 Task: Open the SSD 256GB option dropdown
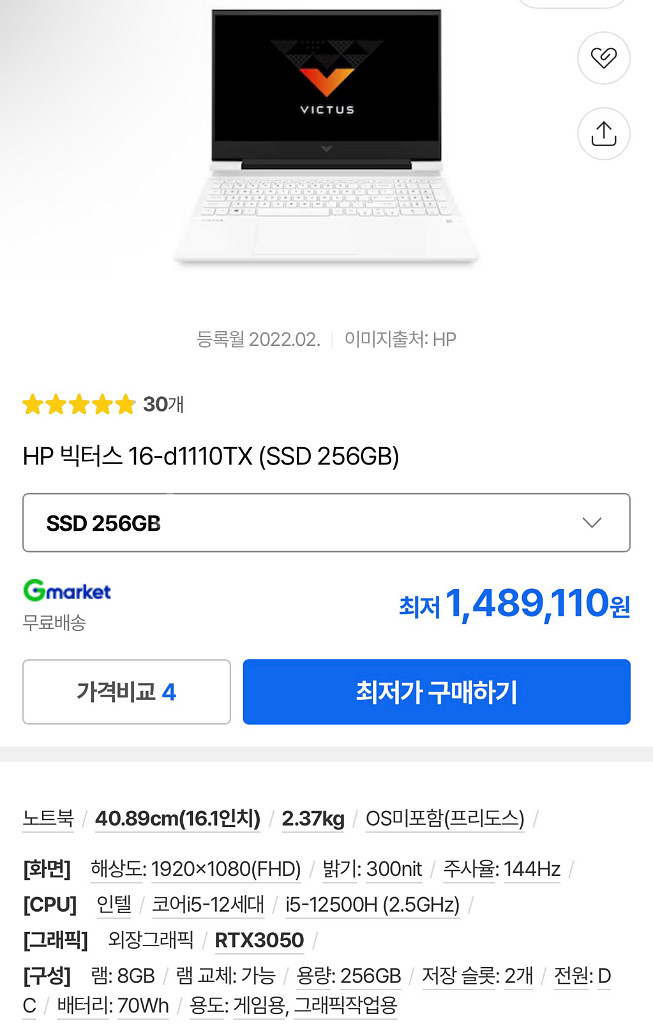pyautogui.click(x=326, y=522)
